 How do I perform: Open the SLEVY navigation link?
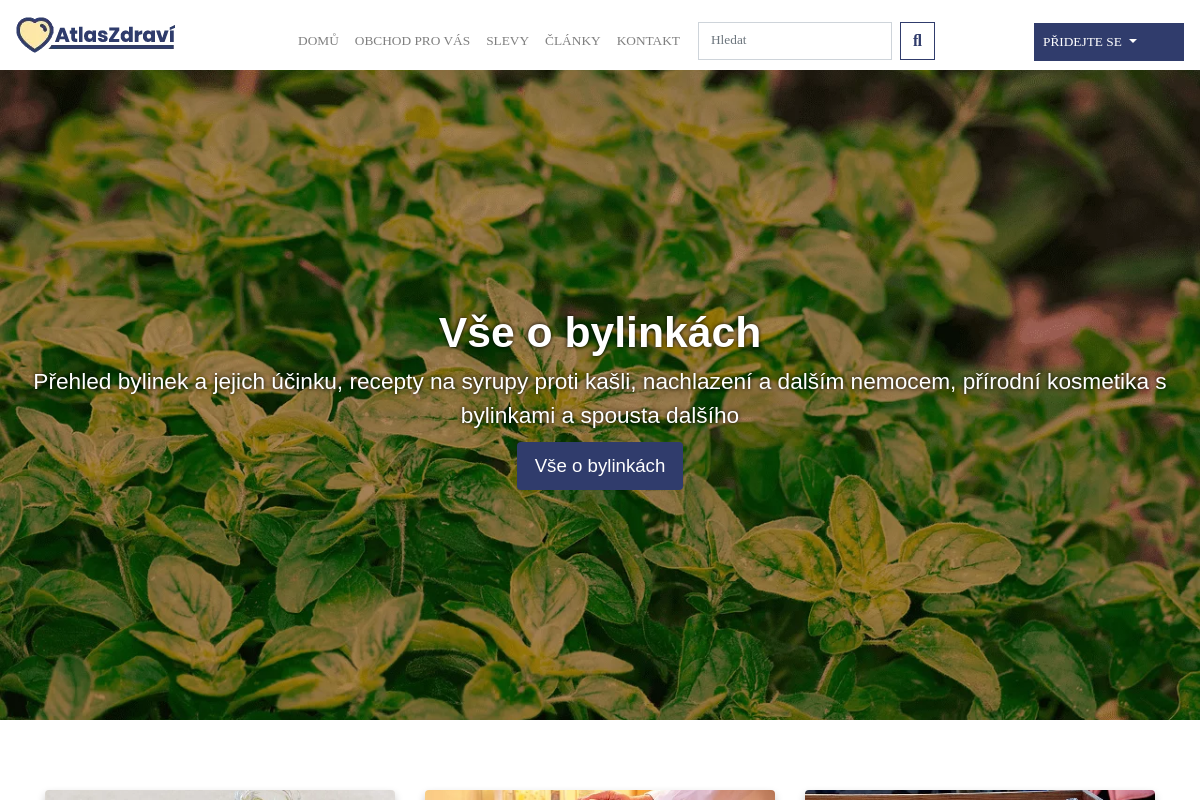pyautogui.click(x=507, y=41)
